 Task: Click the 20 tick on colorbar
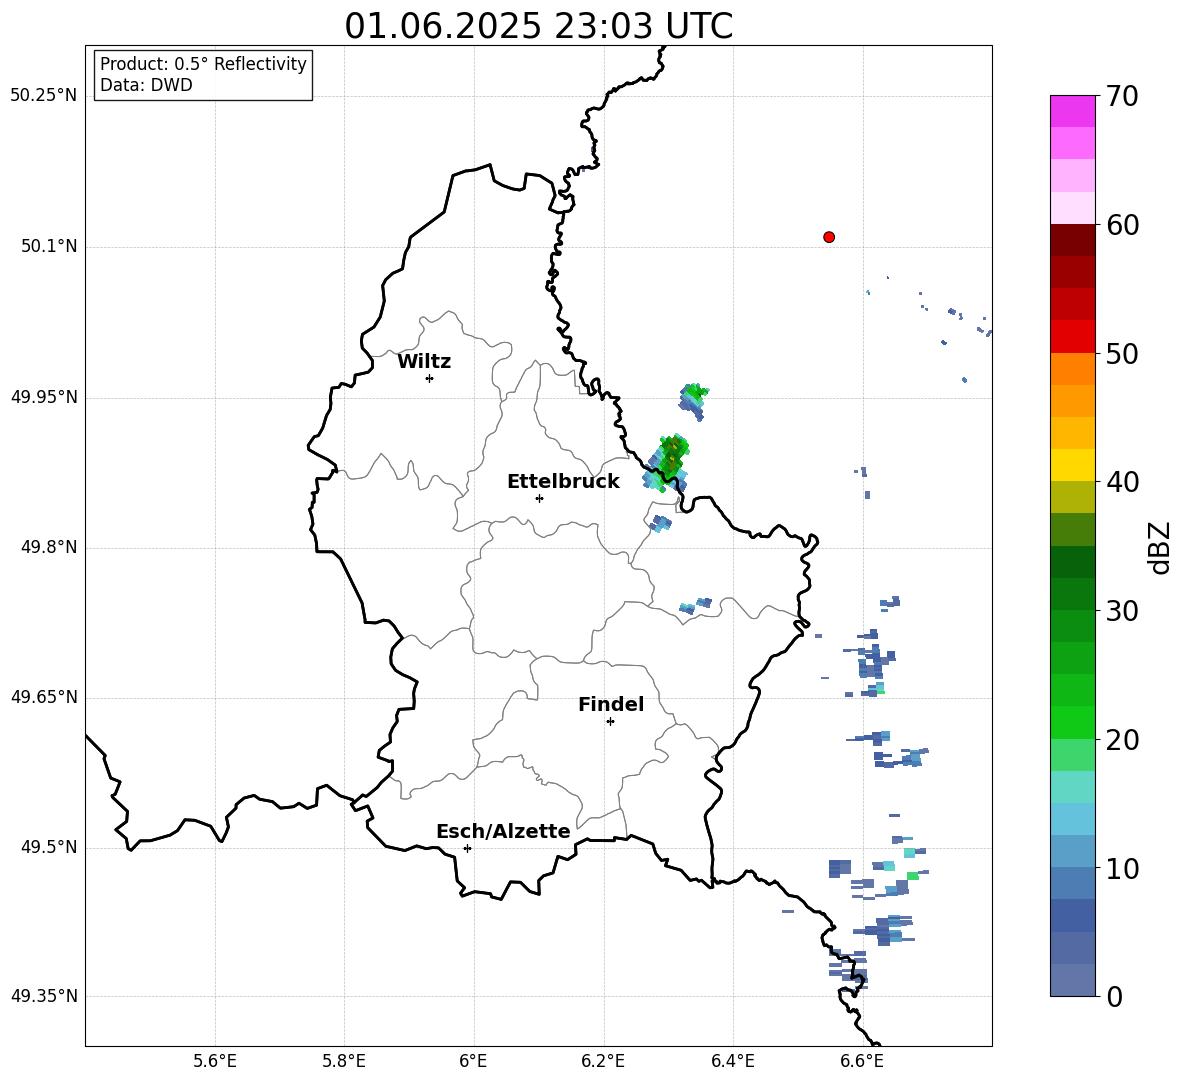(x=1122, y=740)
